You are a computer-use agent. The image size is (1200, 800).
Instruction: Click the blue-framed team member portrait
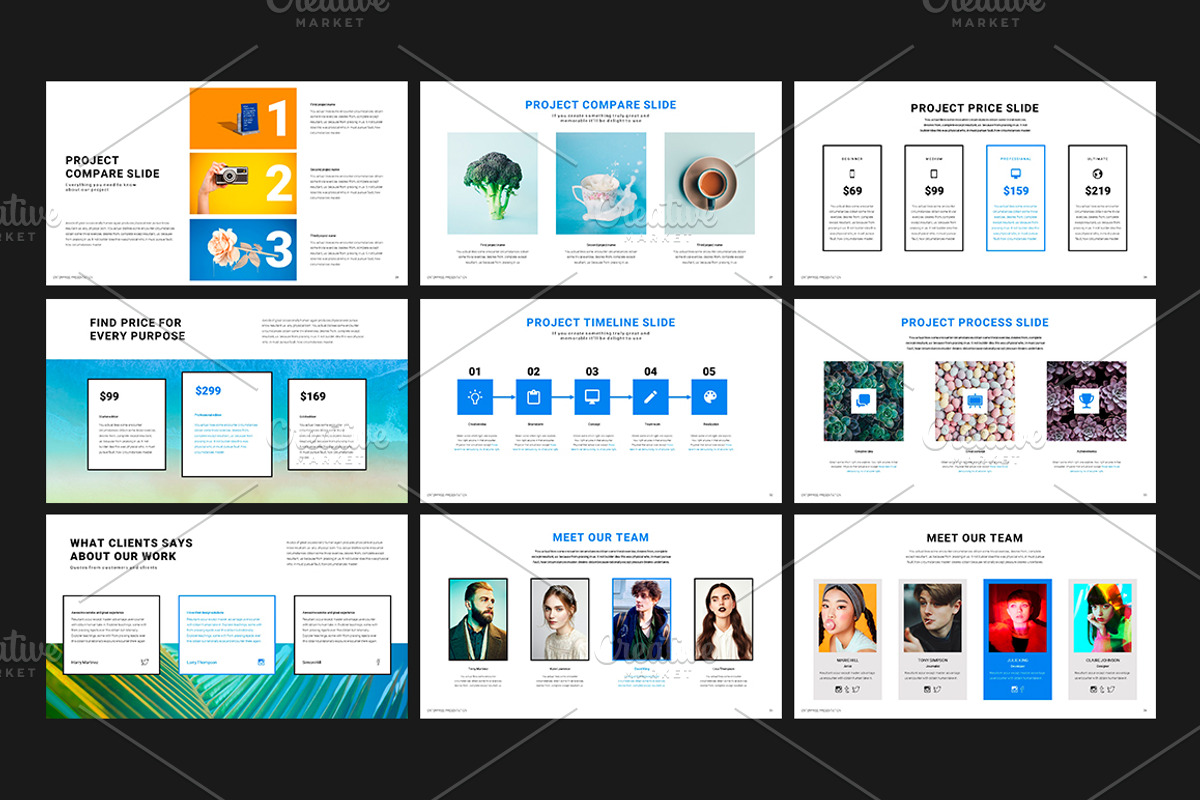(641, 620)
